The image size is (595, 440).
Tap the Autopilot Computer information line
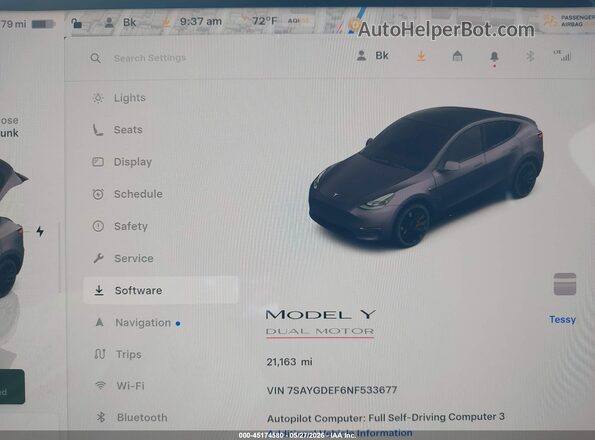[x=386, y=418]
